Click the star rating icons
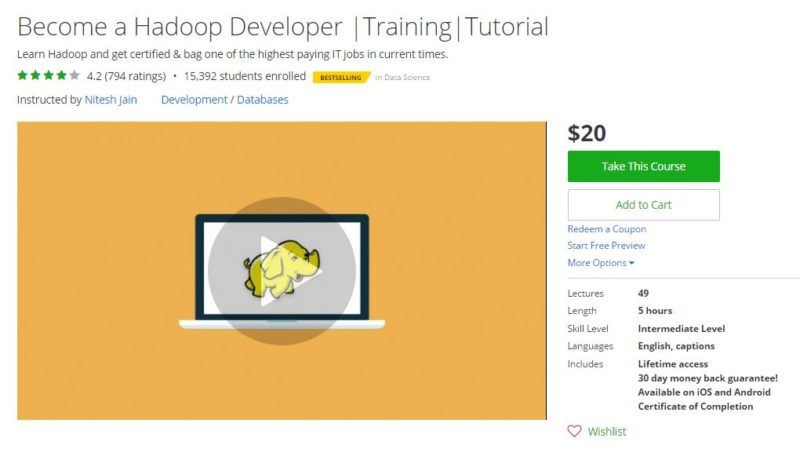Image resolution: width=800 pixels, height=456 pixels. point(48,75)
